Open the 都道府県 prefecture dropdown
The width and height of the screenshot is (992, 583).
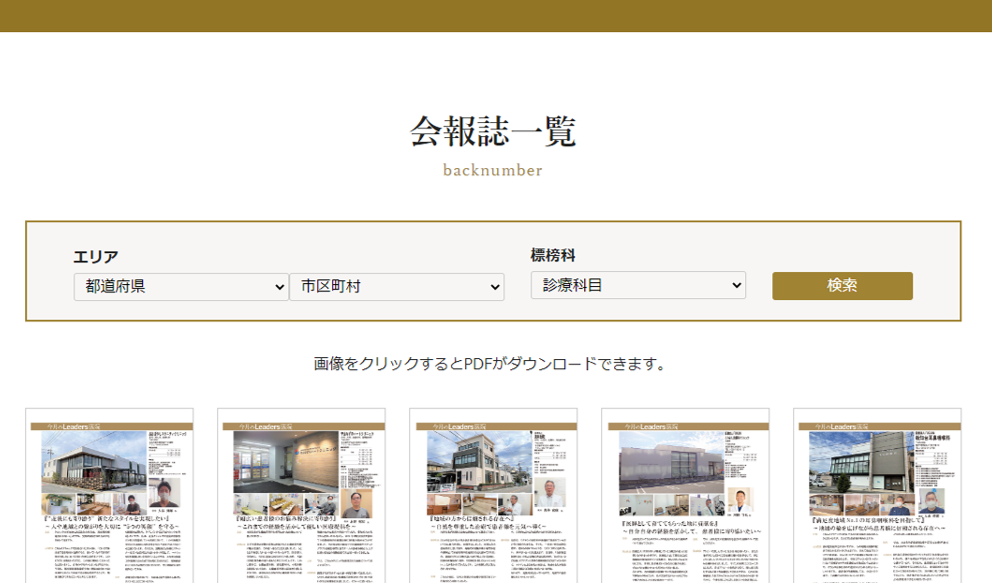coord(181,287)
